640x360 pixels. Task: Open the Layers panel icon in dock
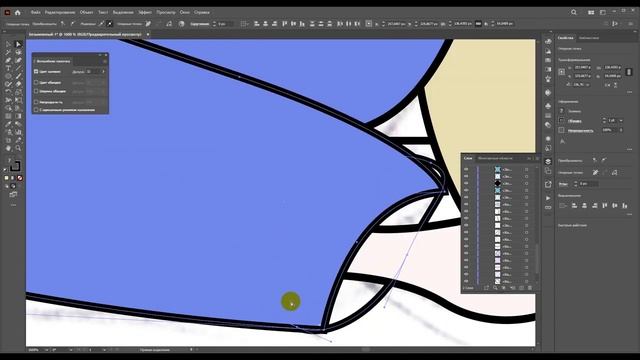point(548,162)
